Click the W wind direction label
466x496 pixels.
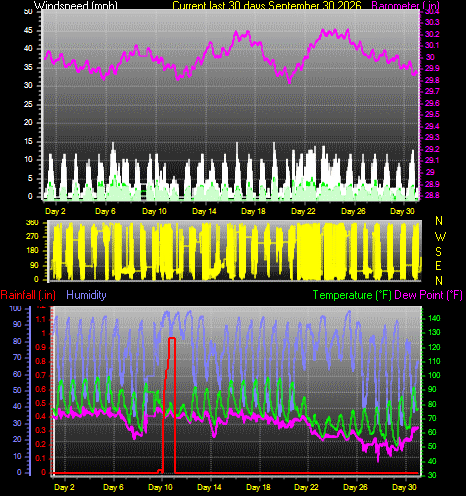pyautogui.click(x=440, y=236)
